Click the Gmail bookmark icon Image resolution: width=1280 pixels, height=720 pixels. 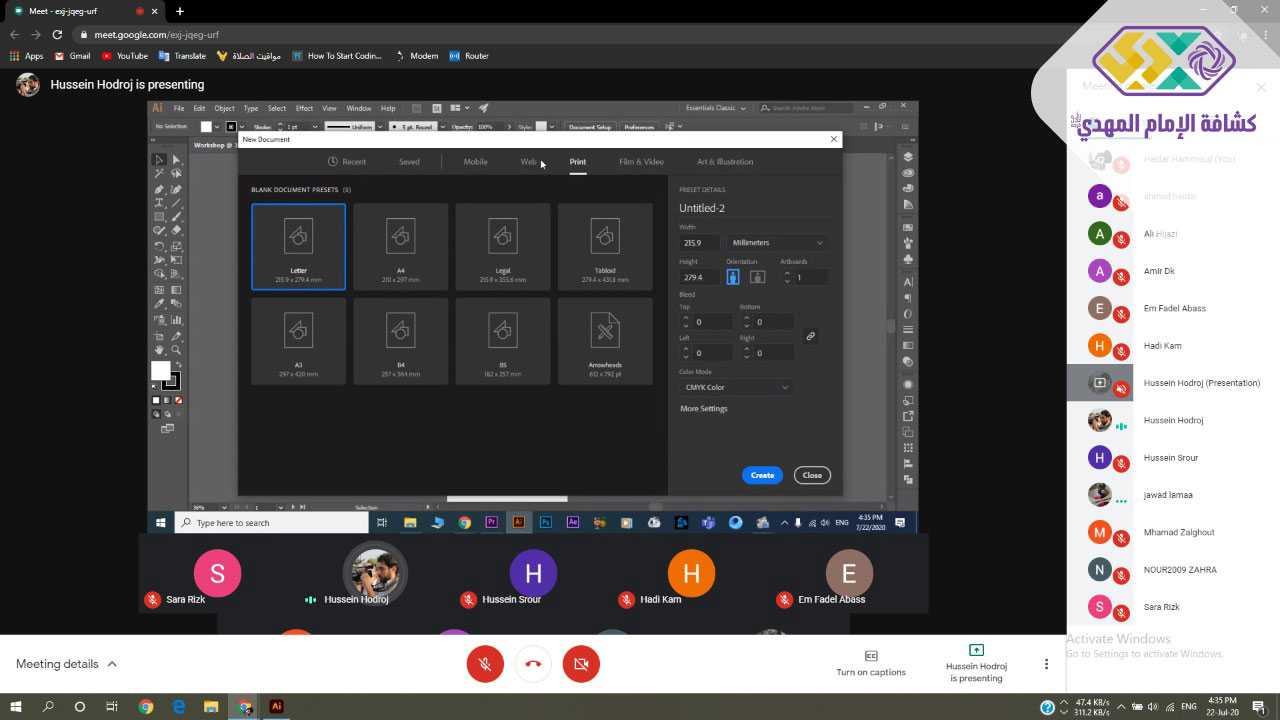pyautogui.click(x=60, y=56)
